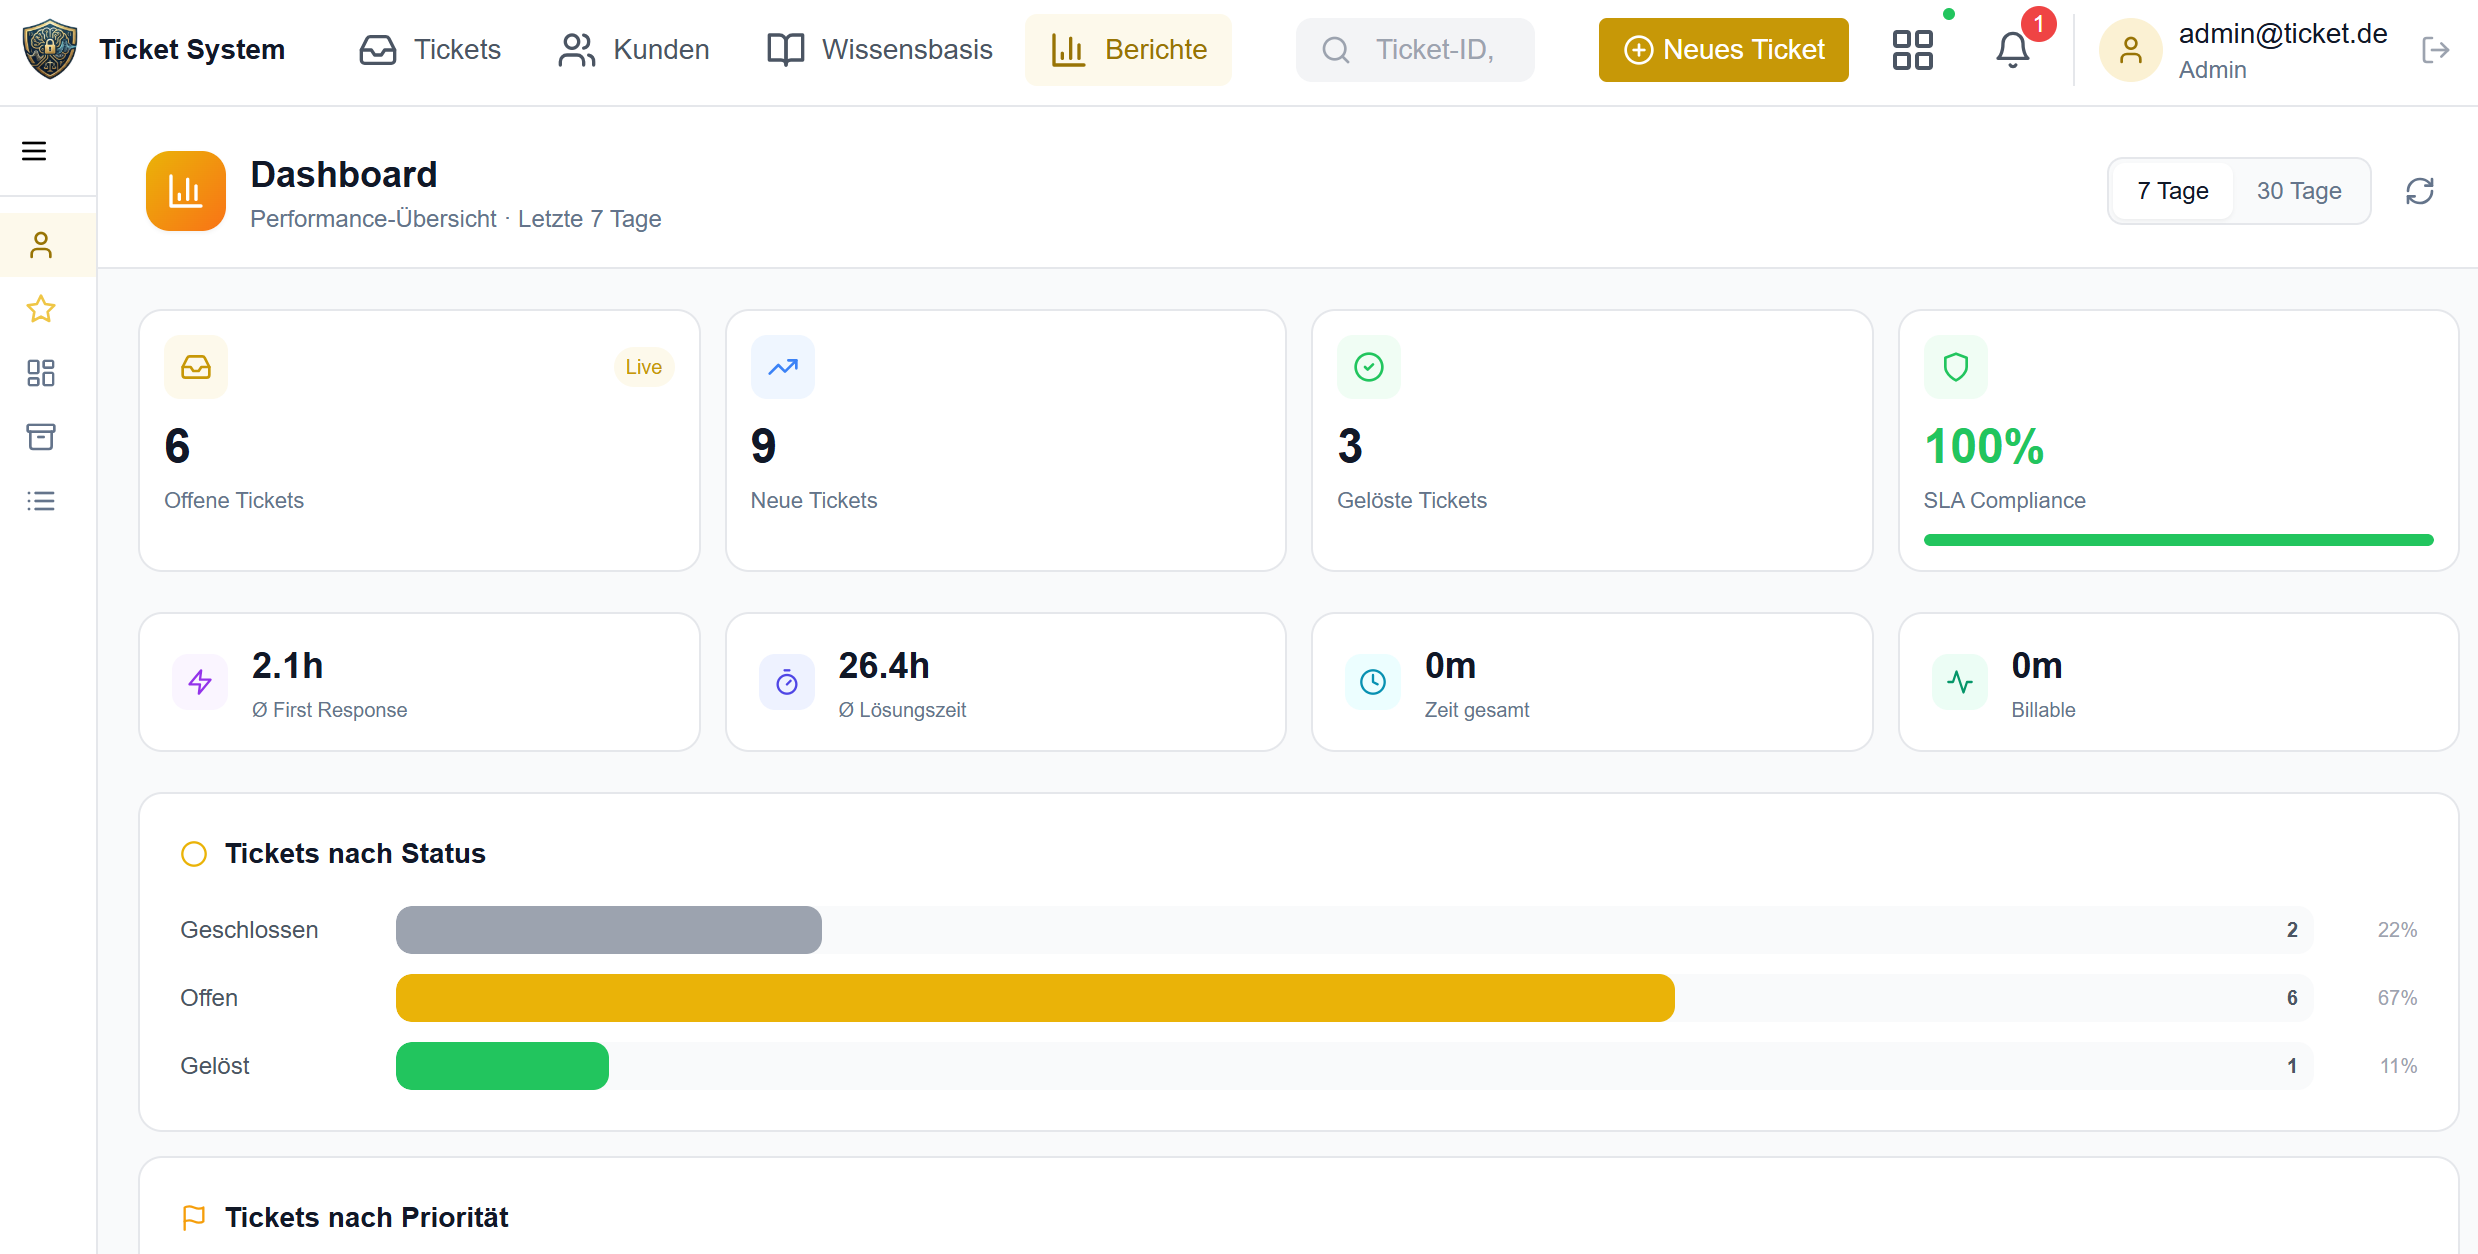Switch to the 7 Tage filter
Viewport: 2478px width, 1254px height.
click(2171, 190)
